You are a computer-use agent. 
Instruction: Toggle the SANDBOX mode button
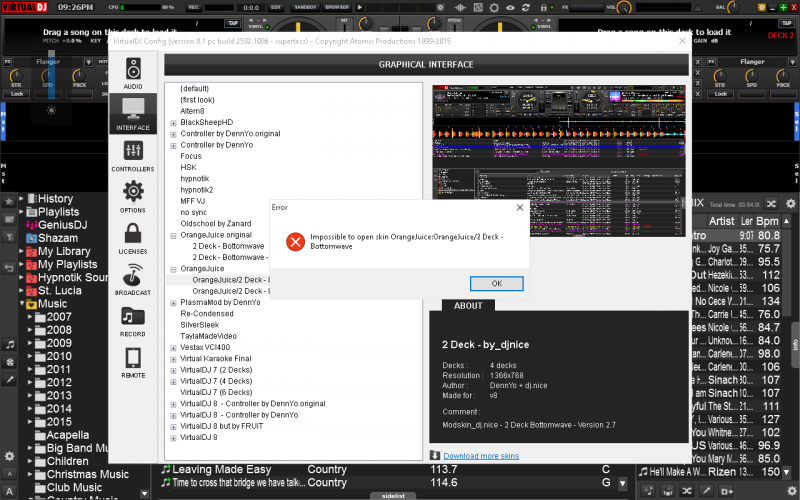click(305, 7)
